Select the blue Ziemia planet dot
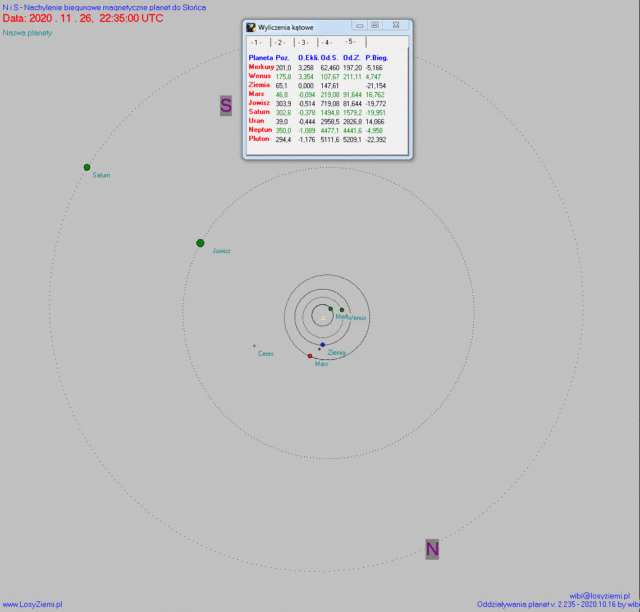This screenshot has height=612, width=640. (x=322, y=345)
